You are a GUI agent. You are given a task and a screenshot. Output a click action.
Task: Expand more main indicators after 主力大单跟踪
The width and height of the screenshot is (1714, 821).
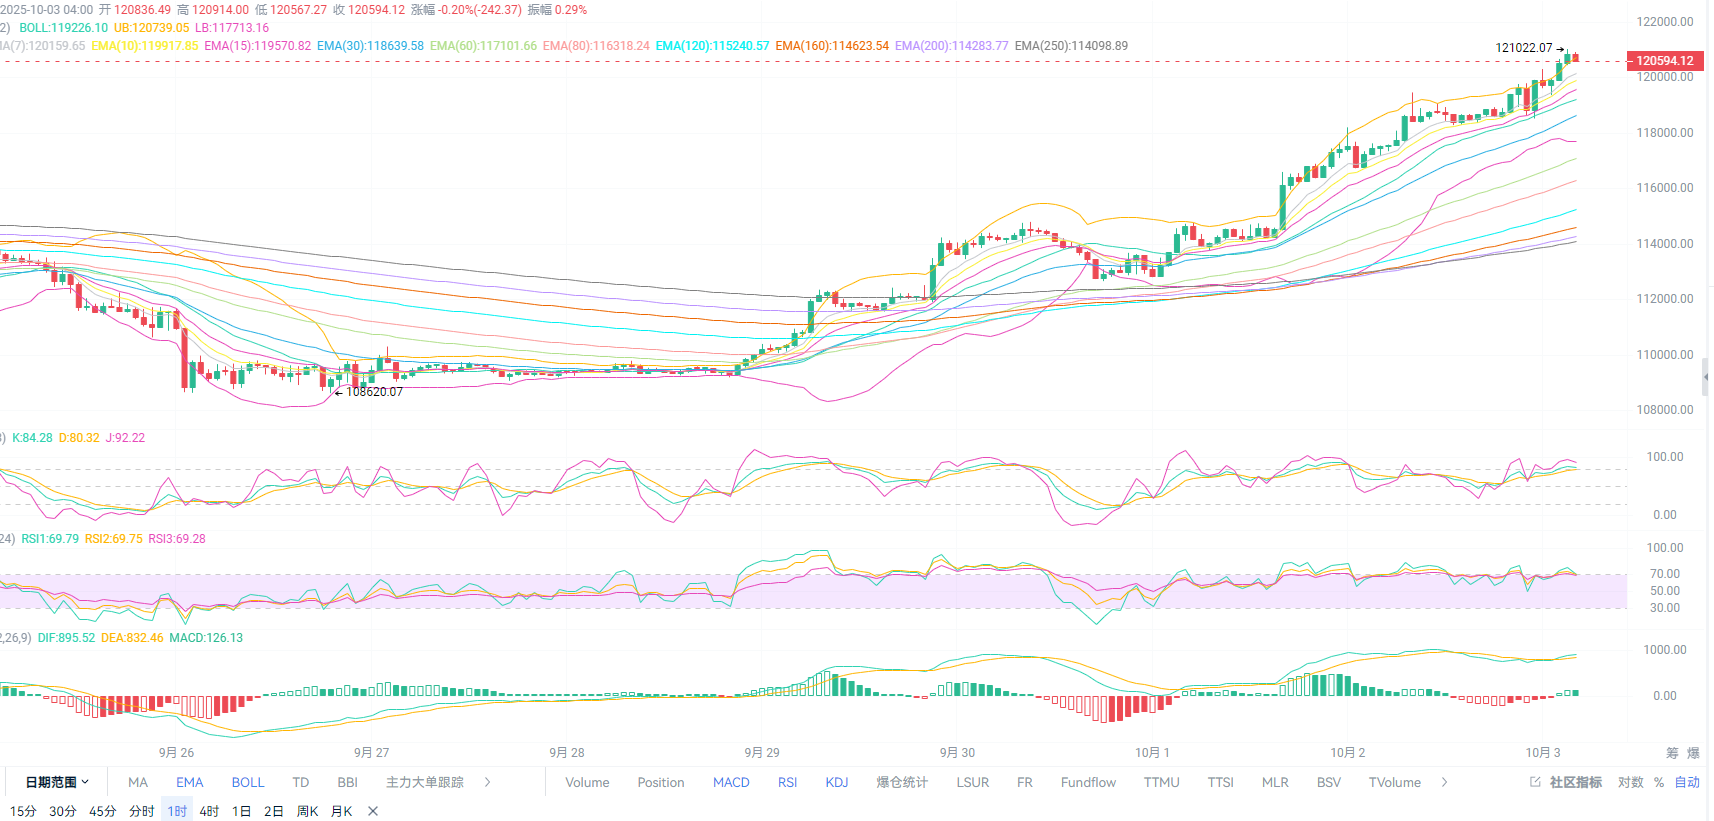coord(488,782)
